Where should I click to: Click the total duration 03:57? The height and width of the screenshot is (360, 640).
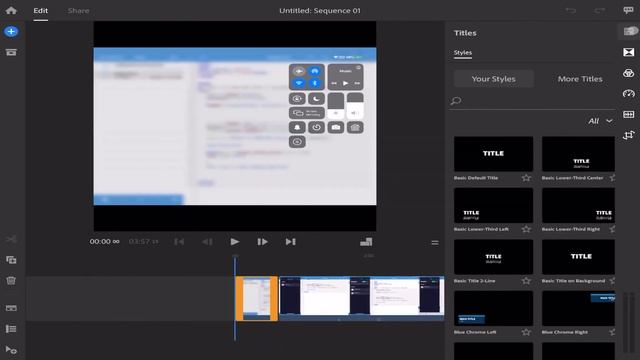(143, 242)
